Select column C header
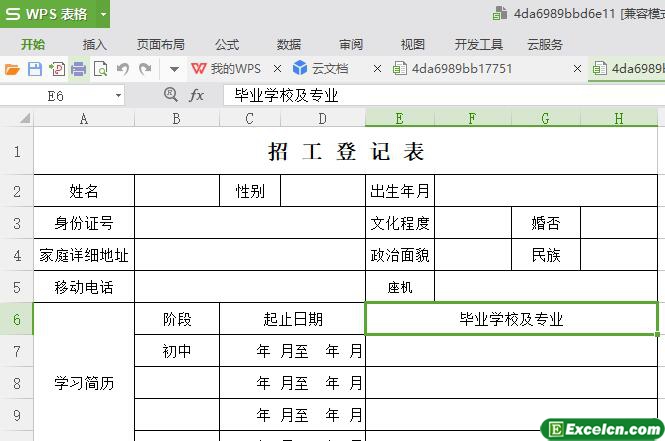This screenshot has width=665, height=441. [250, 119]
